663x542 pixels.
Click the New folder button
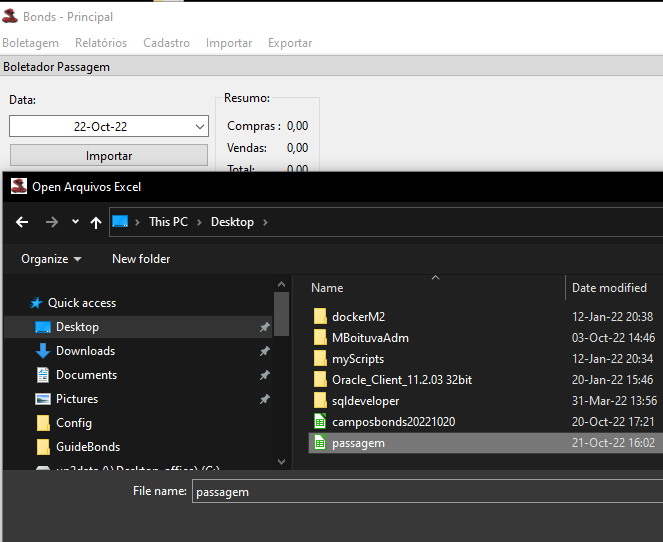[141, 259]
